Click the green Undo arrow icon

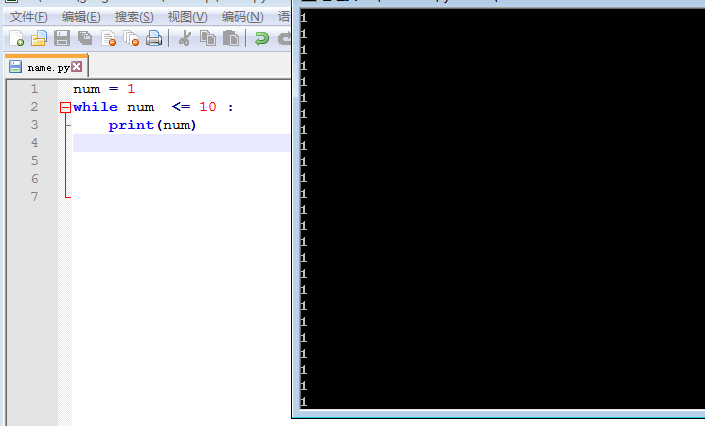point(262,39)
